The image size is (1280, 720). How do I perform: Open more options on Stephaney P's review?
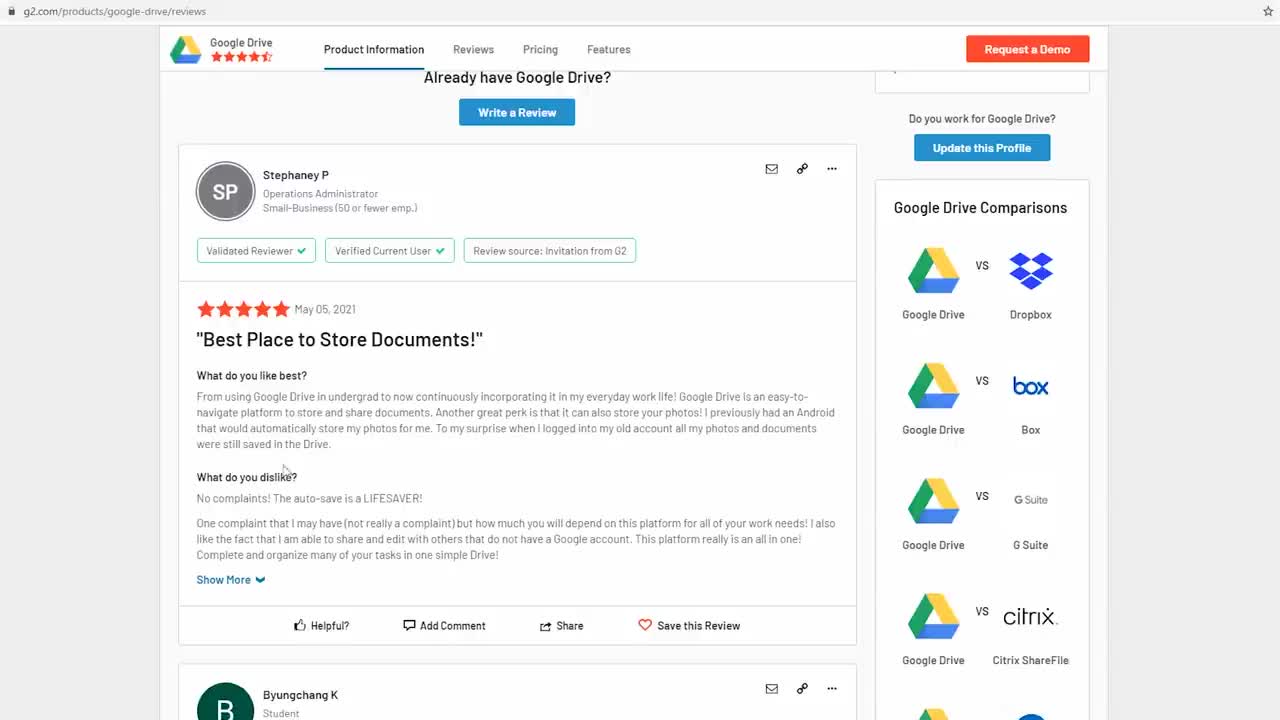pos(832,169)
